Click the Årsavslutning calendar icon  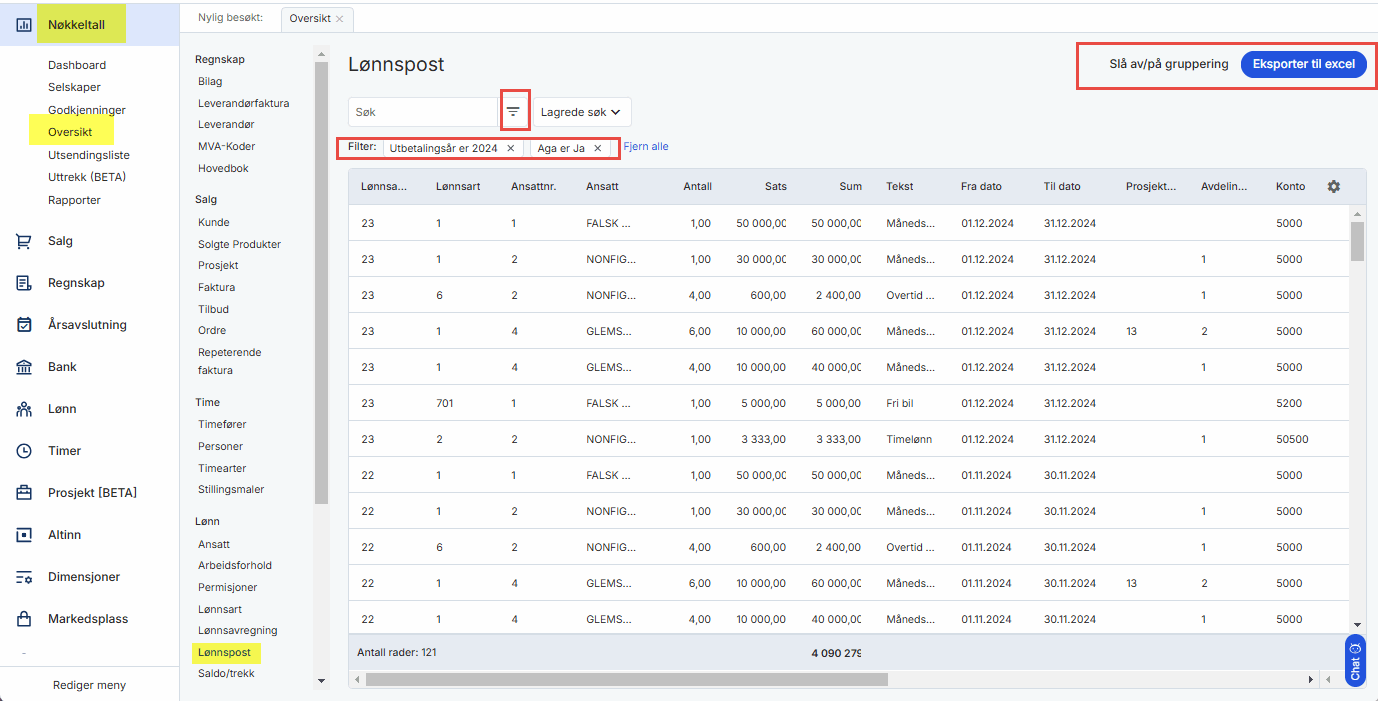point(24,325)
